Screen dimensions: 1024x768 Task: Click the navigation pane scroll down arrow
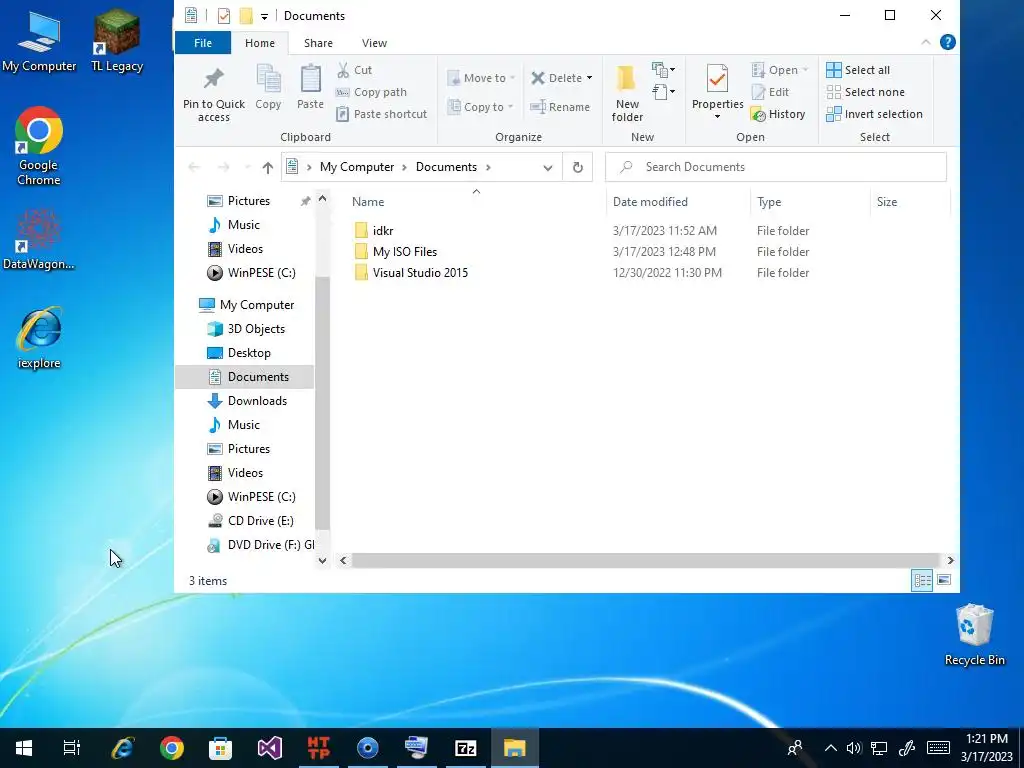tap(322, 560)
